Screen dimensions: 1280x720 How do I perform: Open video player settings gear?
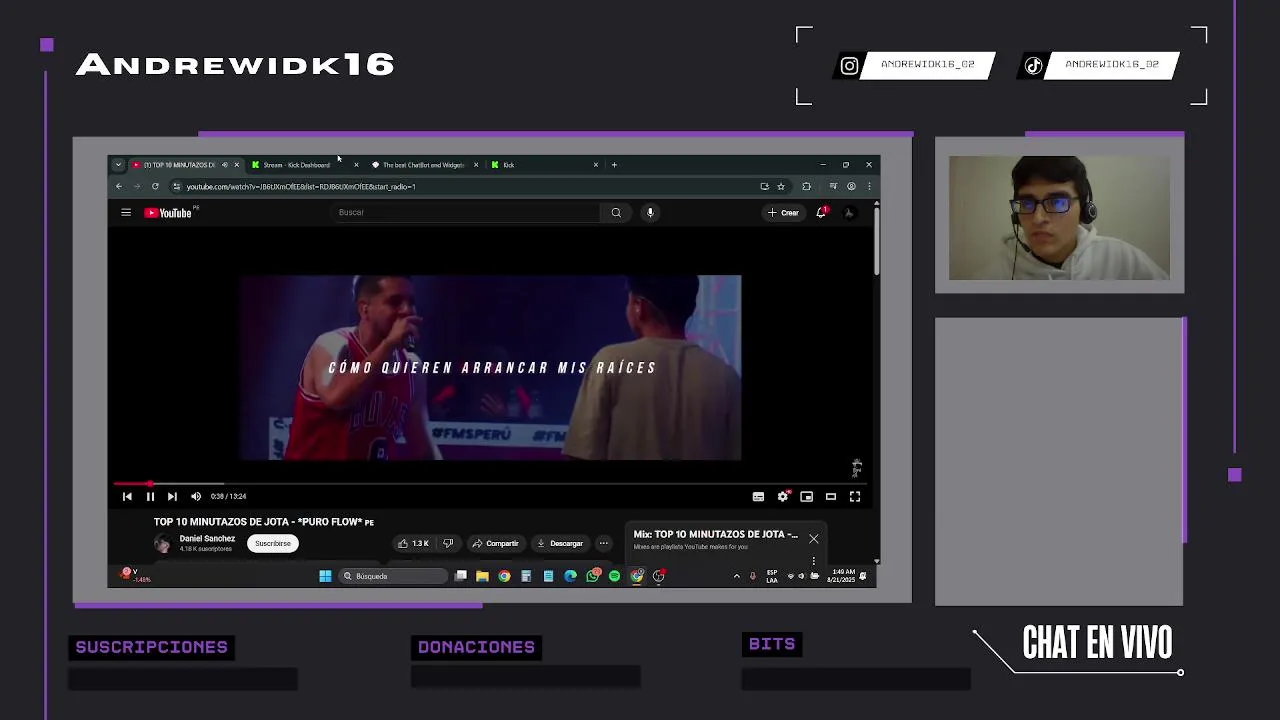pyautogui.click(x=783, y=496)
